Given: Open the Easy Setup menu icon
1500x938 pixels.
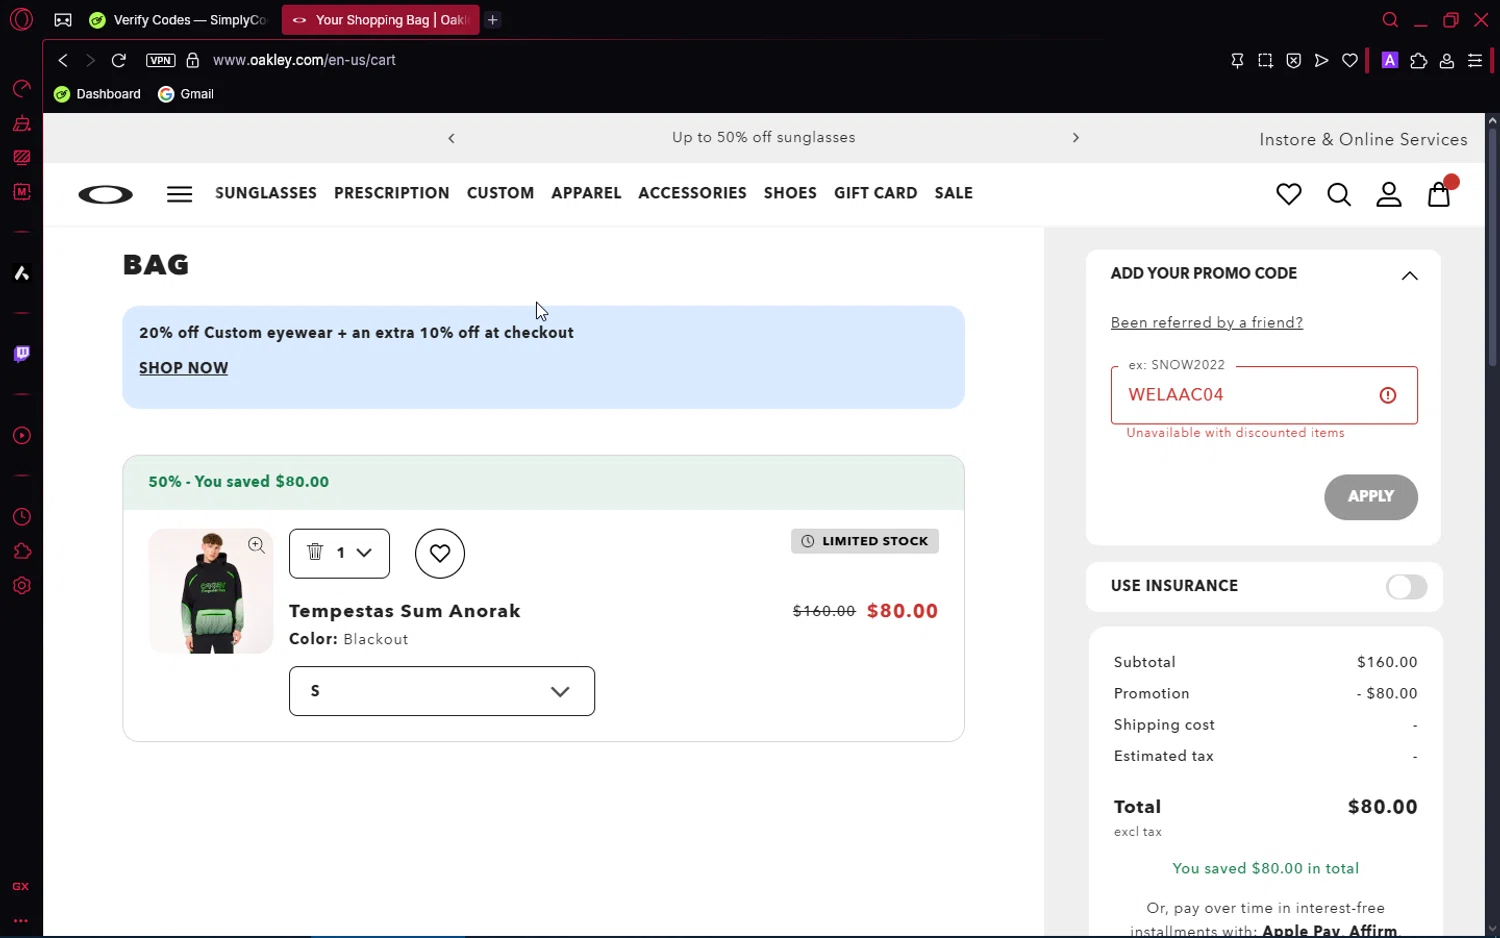Looking at the screenshot, I should pyautogui.click(x=1475, y=60).
